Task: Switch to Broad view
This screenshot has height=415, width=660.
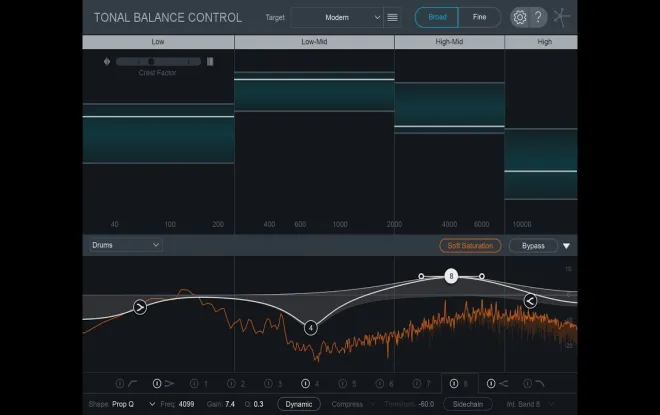Action: coord(437,17)
